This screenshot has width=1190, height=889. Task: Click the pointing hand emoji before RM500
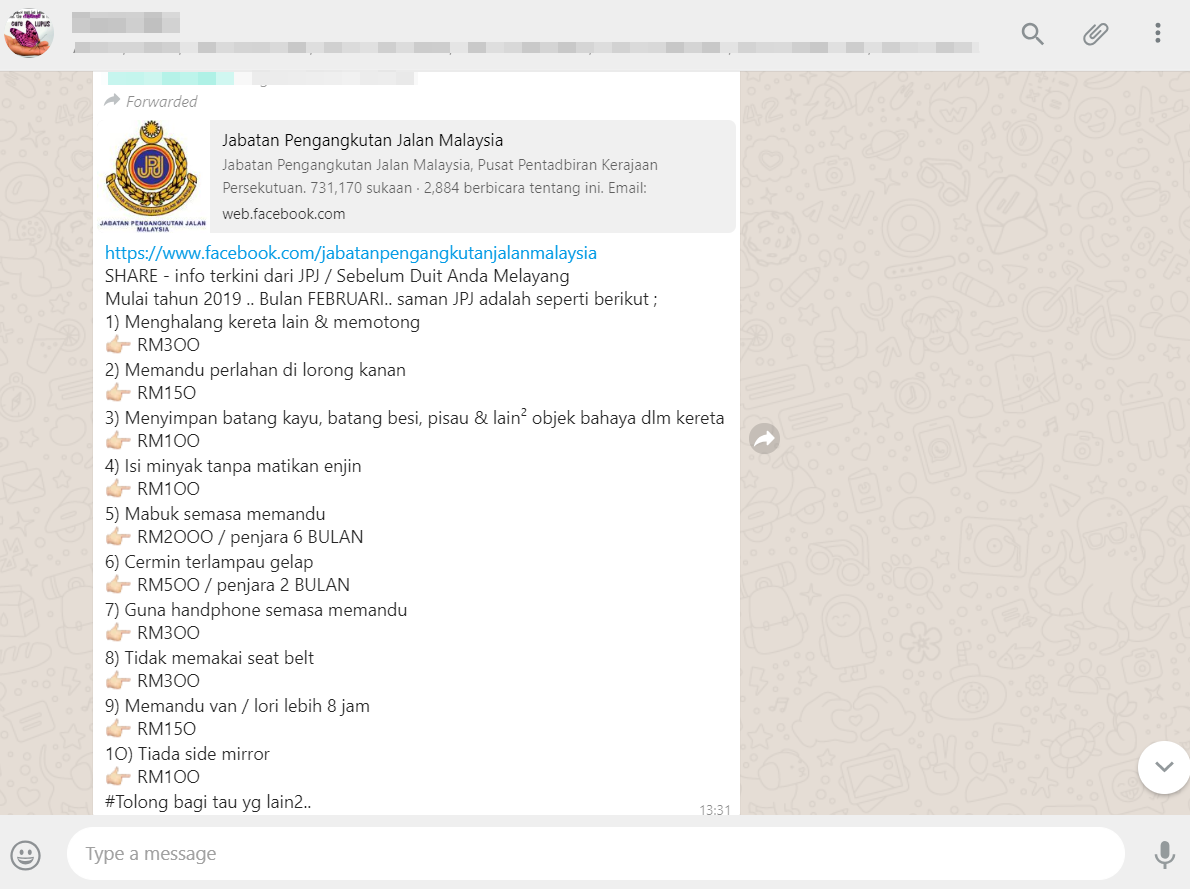click(118, 585)
